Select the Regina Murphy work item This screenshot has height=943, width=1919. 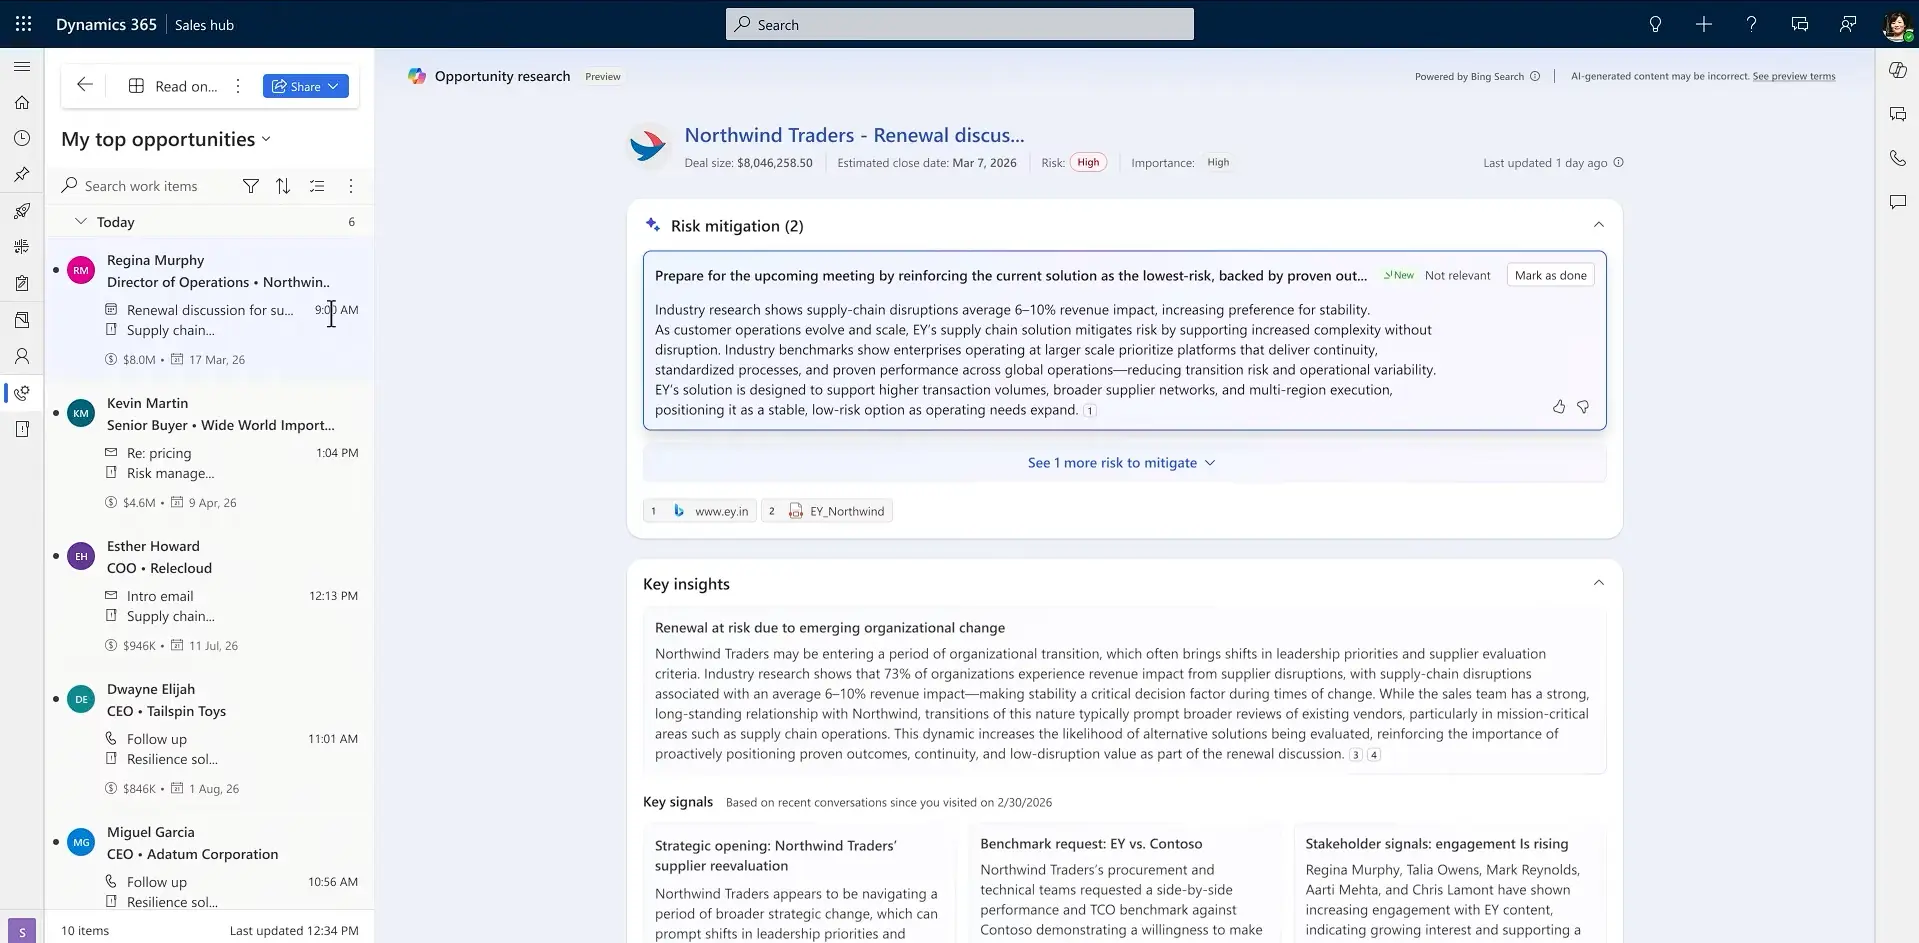coord(210,310)
